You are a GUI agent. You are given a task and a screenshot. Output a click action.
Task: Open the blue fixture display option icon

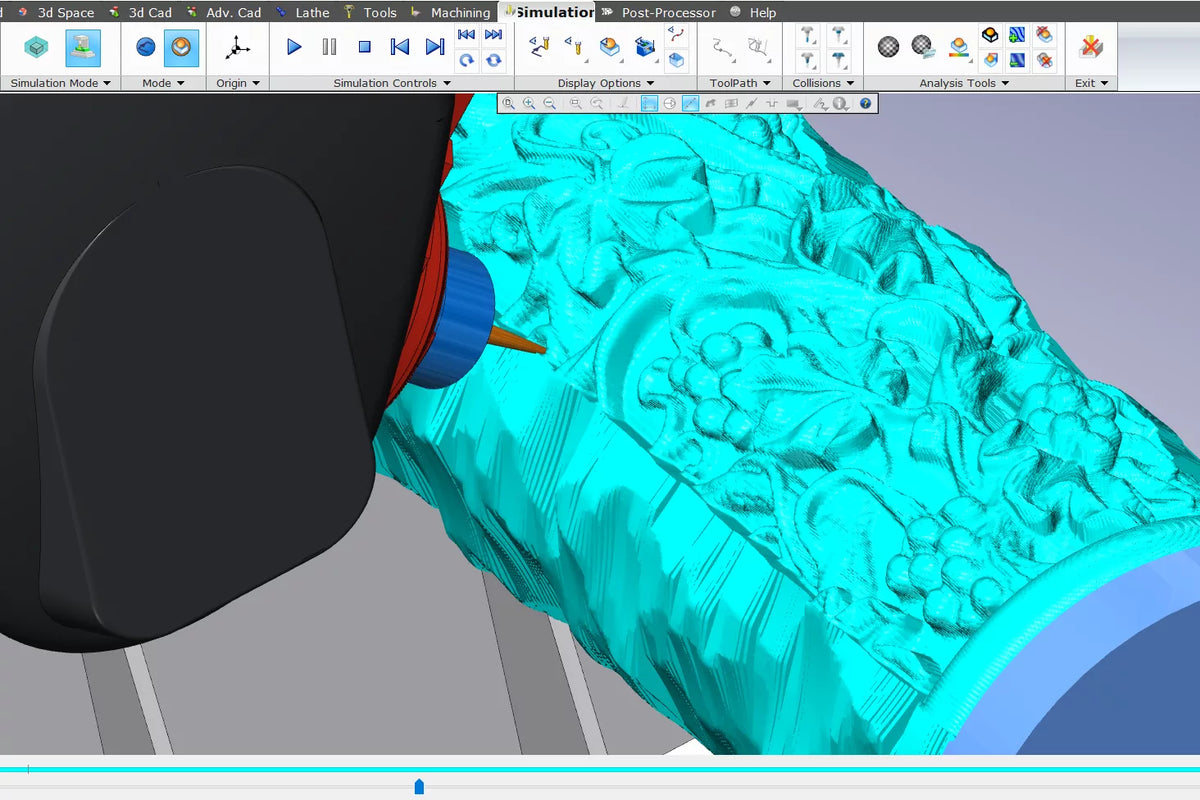[x=645, y=47]
